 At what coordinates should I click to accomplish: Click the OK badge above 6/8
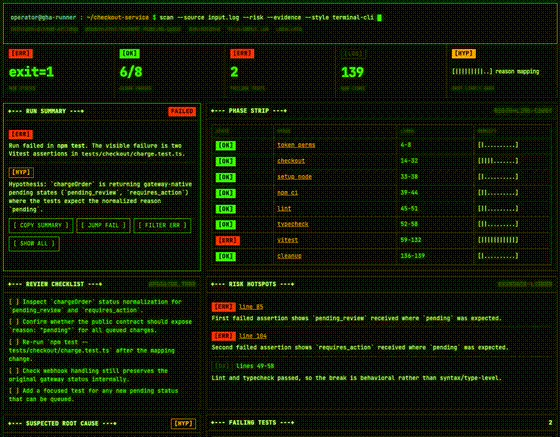[x=129, y=54]
